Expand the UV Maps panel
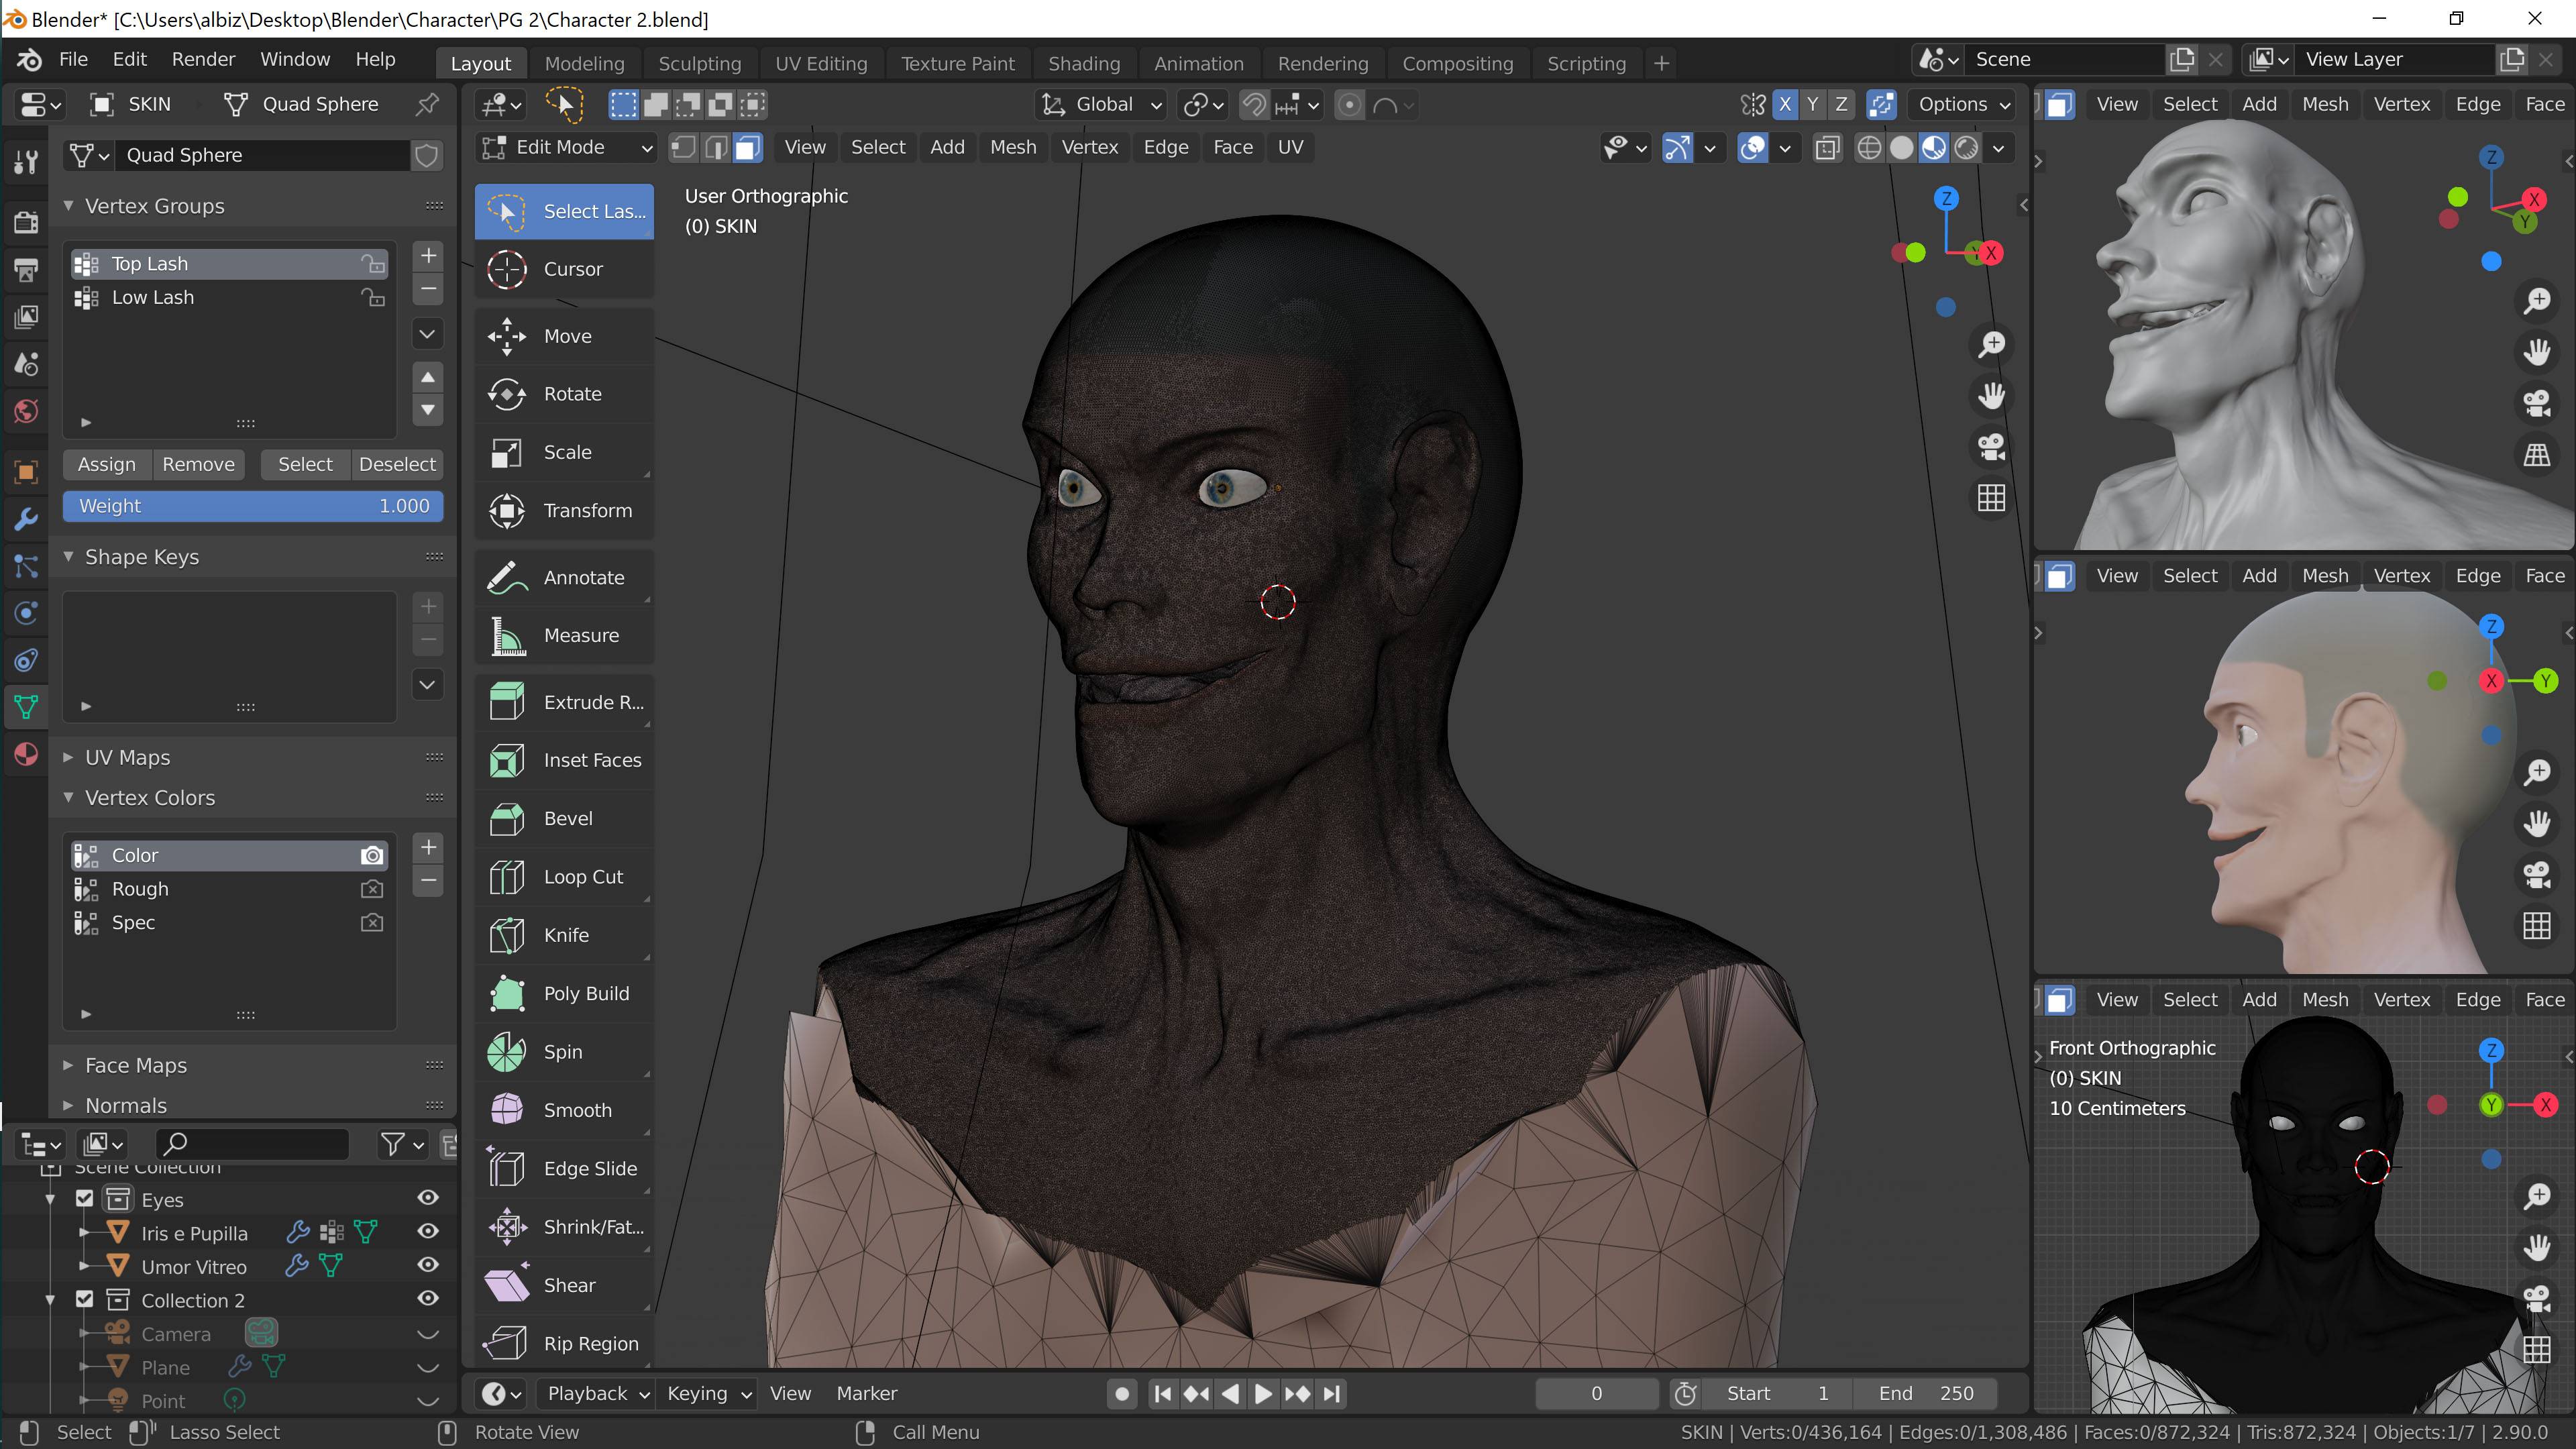The width and height of the screenshot is (2576, 1449). click(127, 757)
